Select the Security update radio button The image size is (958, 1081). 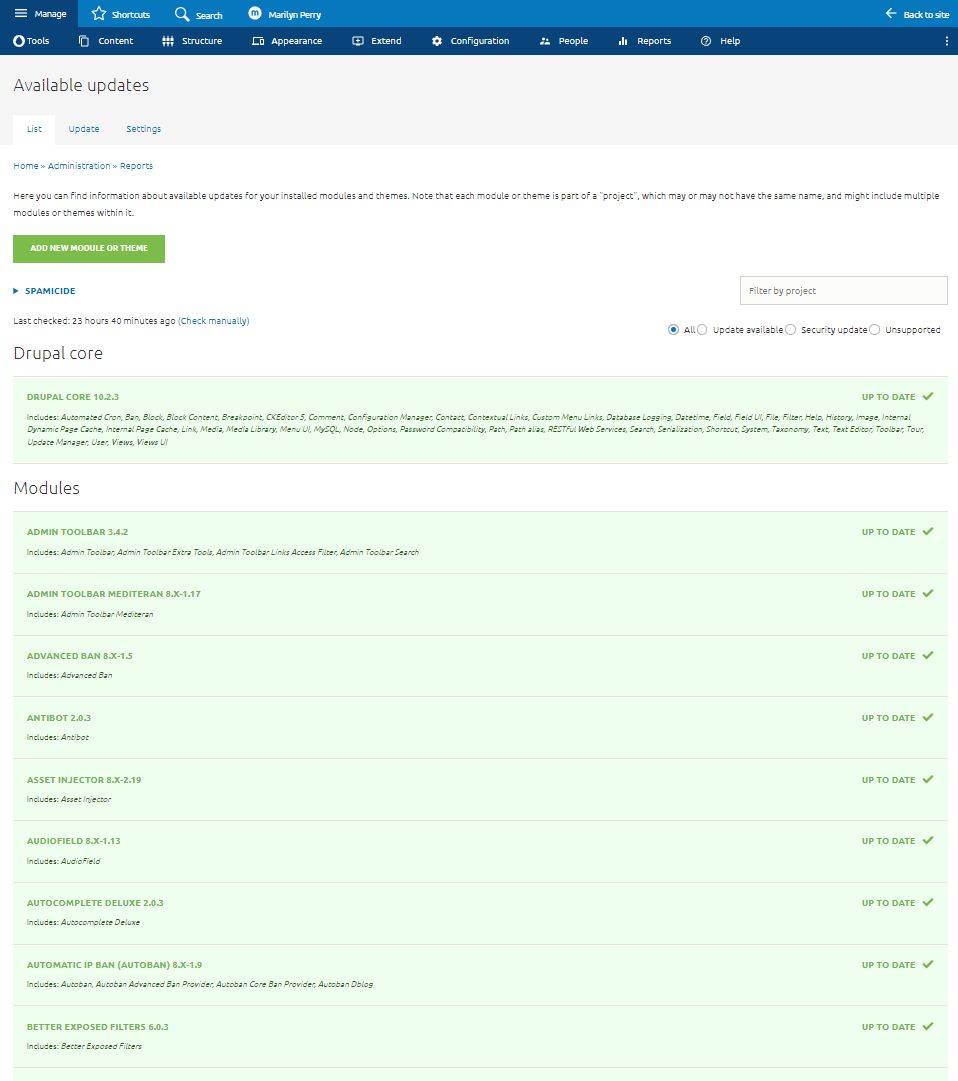(x=791, y=330)
